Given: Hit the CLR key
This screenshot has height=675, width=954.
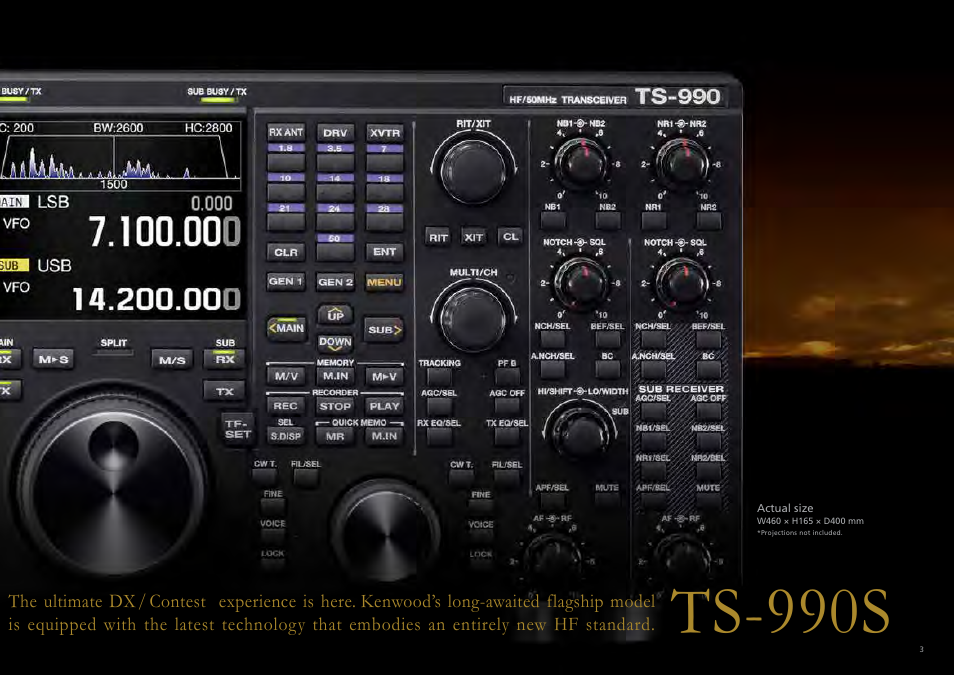Looking at the screenshot, I should (286, 252).
